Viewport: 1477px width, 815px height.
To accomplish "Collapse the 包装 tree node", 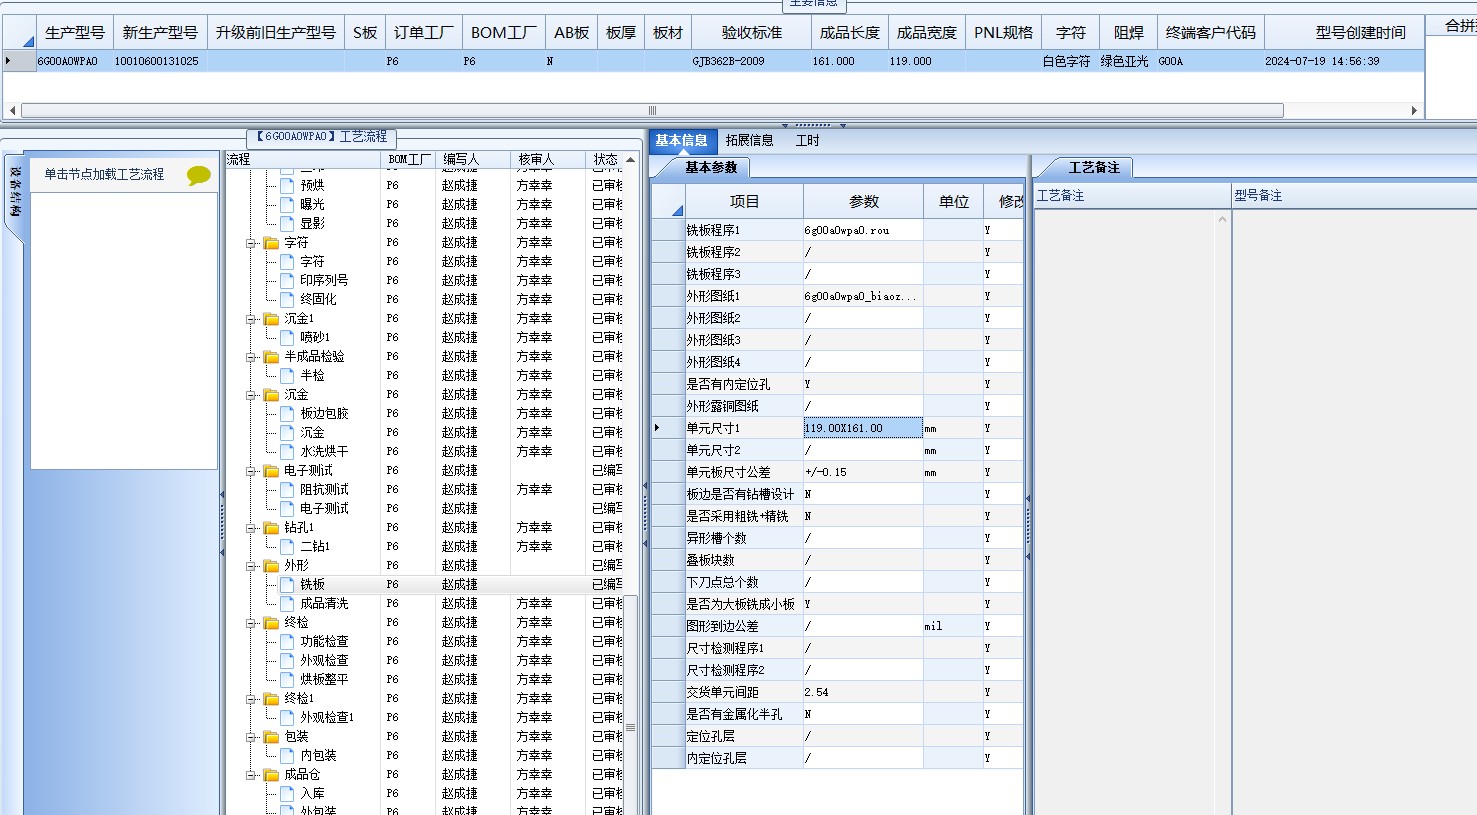I will pos(251,737).
